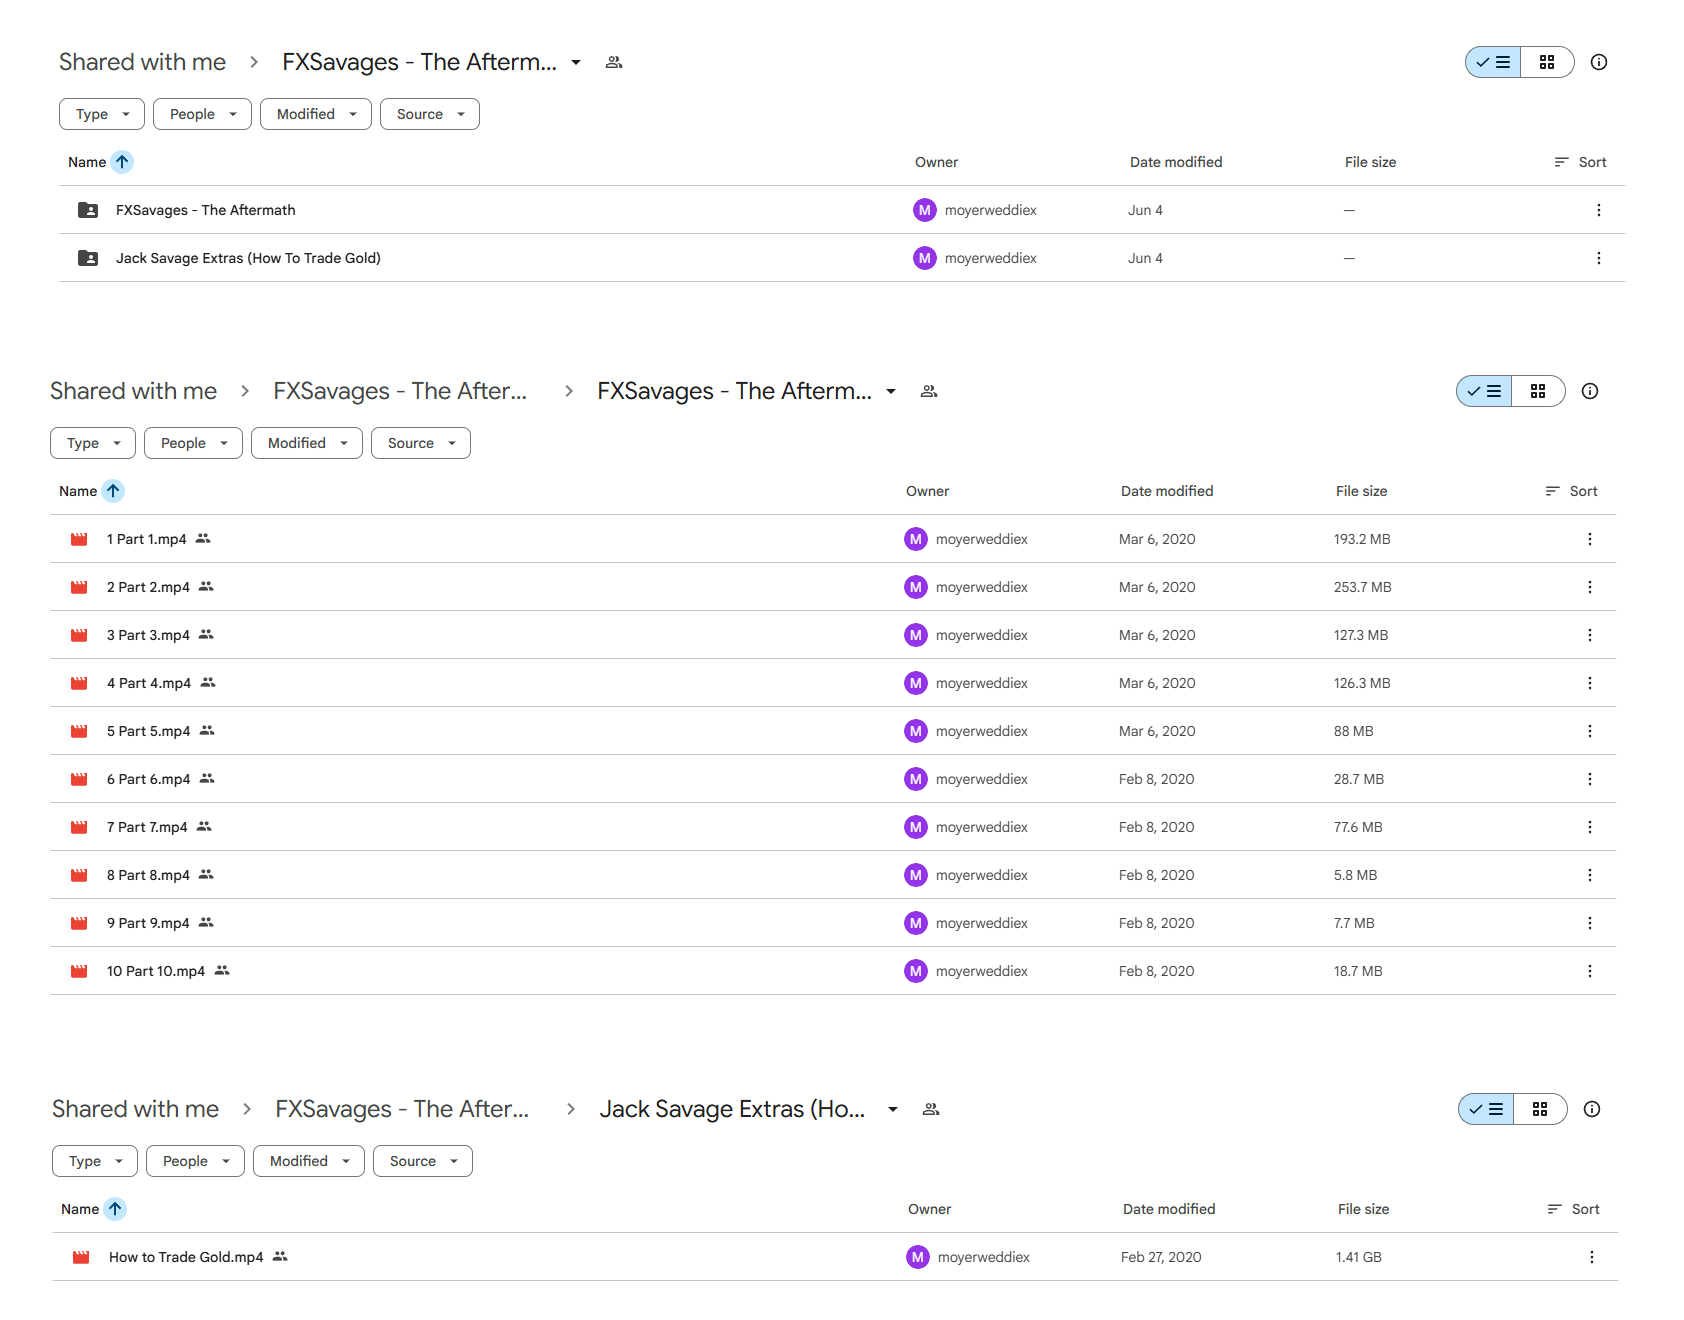Open Modified filter in top panel
Screen dimensions: 1684x1320
point(316,114)
